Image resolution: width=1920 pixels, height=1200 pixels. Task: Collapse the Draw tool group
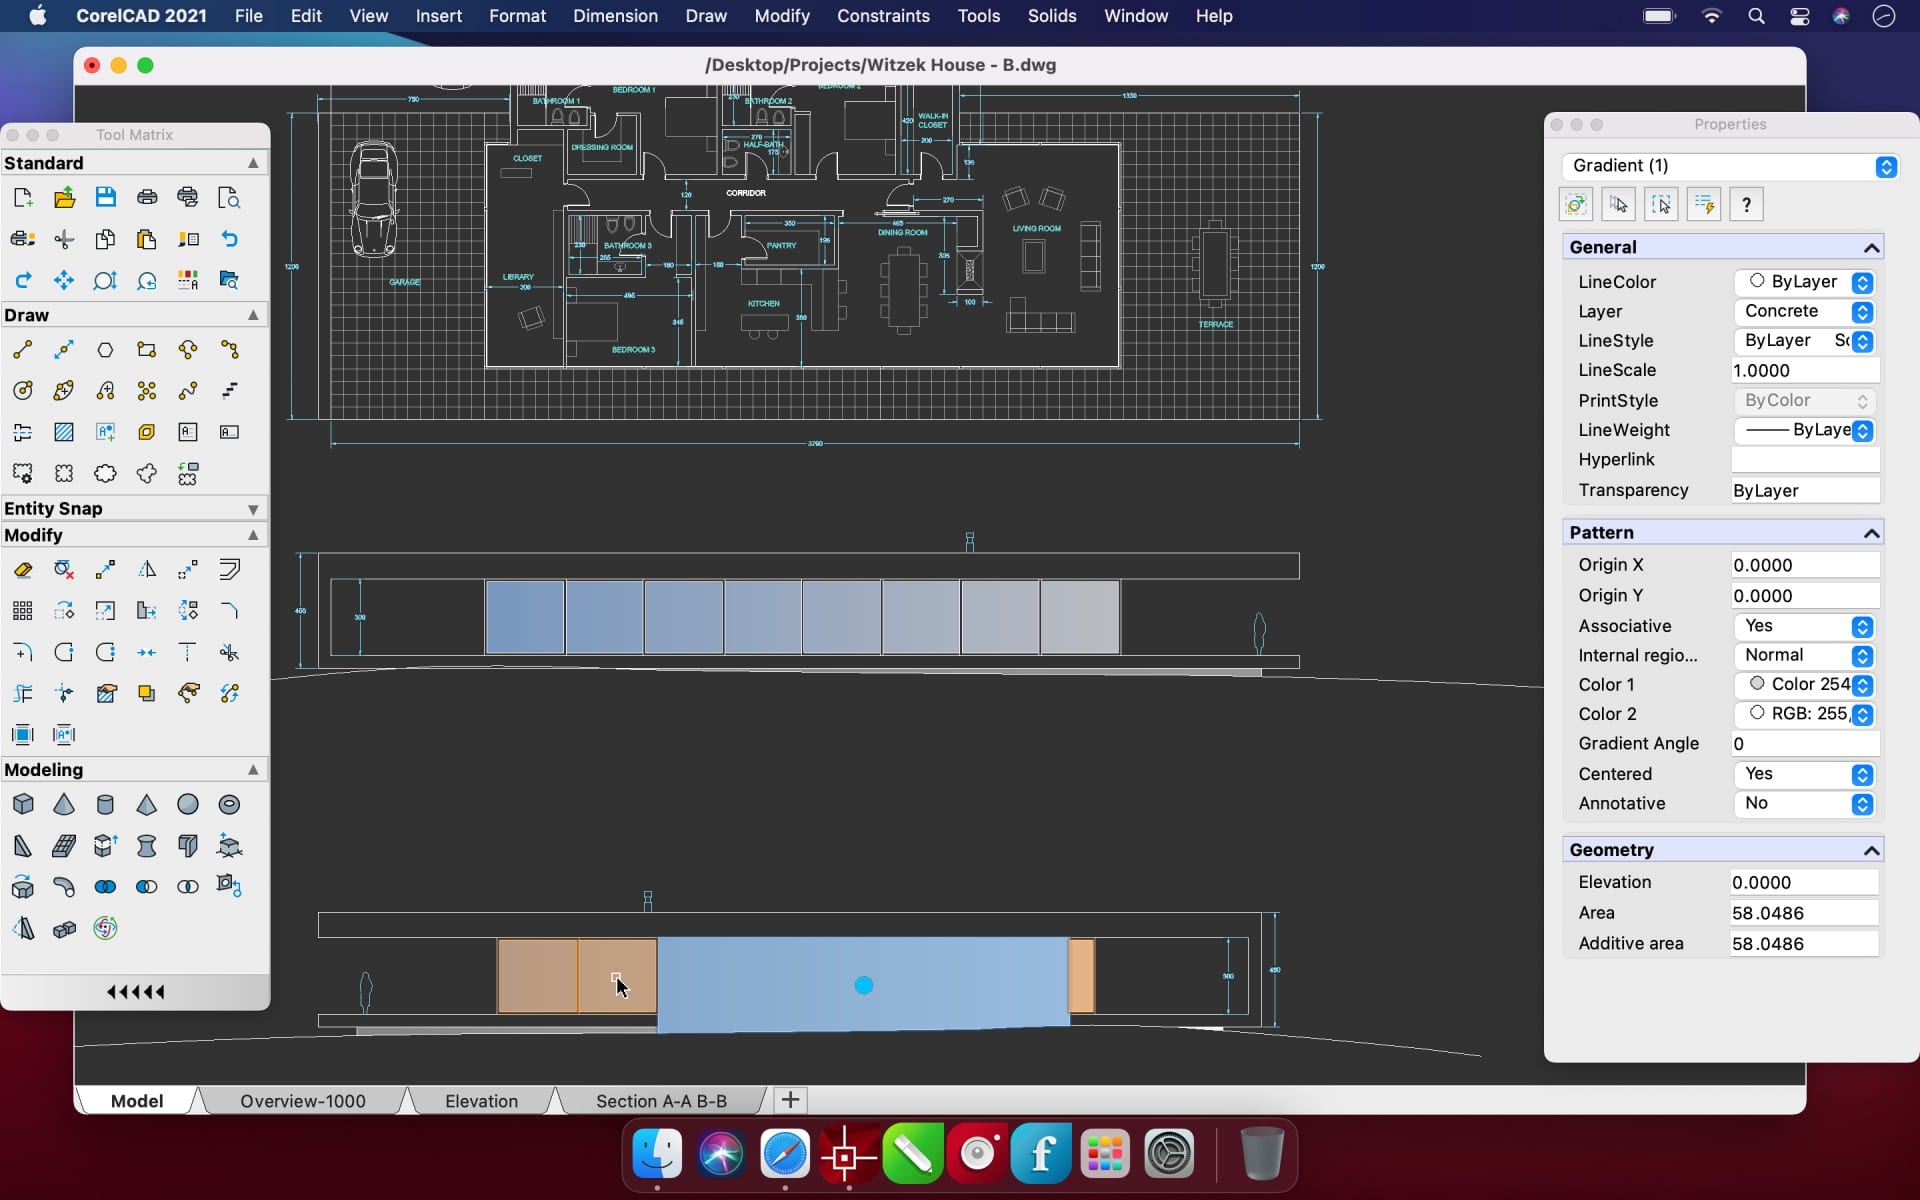[x=253, y=315]
